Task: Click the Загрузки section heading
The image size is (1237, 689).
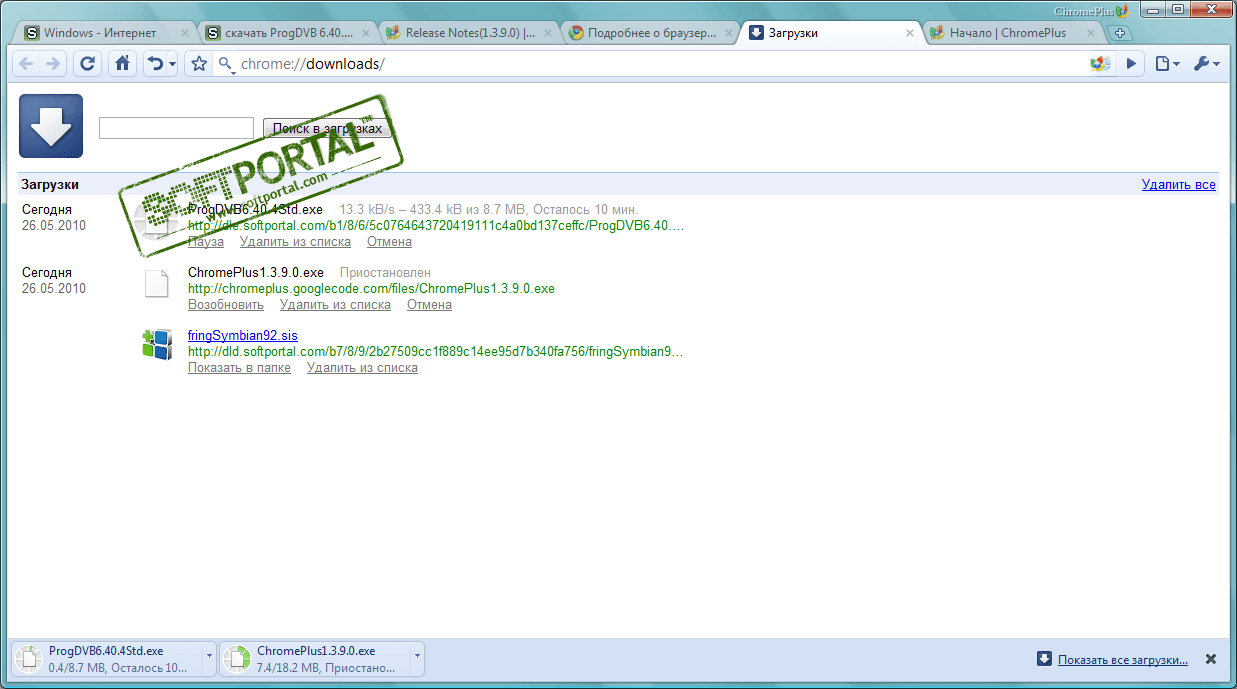Action: click(50, 185)
